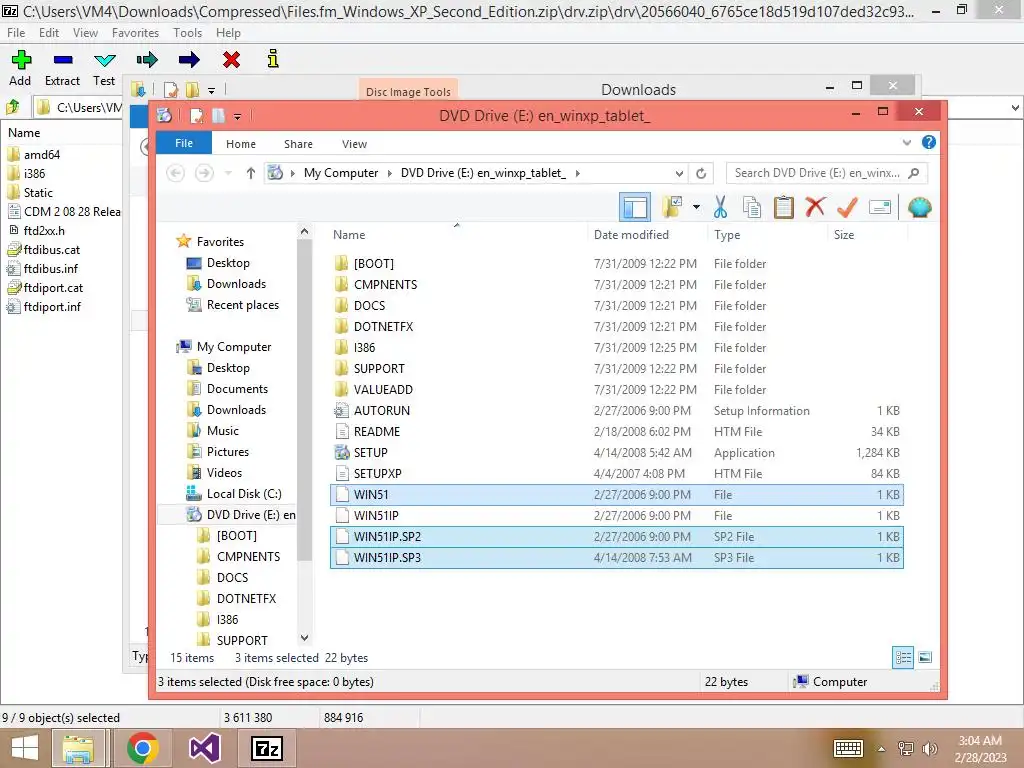Viewport: 1024px width, 768px height.
Task: Click 7-Zip up-one-level folder icon
Action: (13, 106)
